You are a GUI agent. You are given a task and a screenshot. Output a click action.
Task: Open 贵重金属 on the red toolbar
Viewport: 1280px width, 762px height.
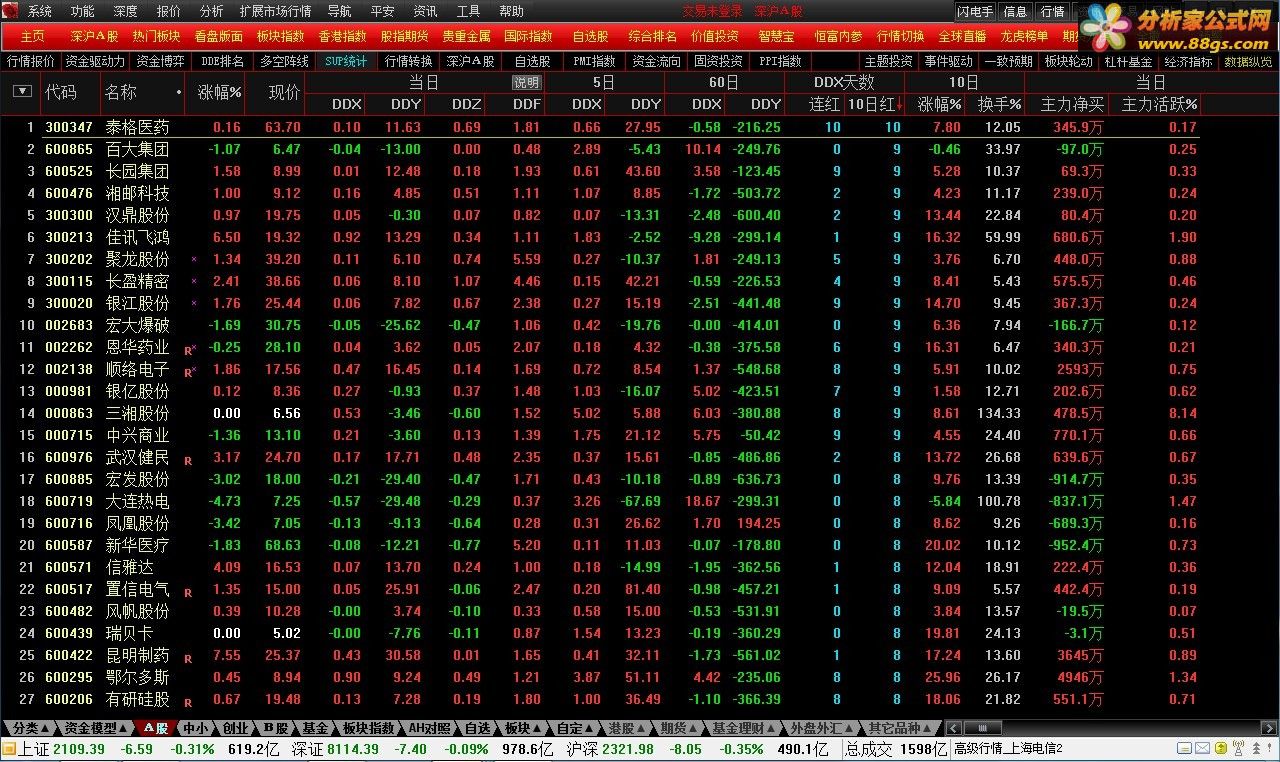click(467, 36)
